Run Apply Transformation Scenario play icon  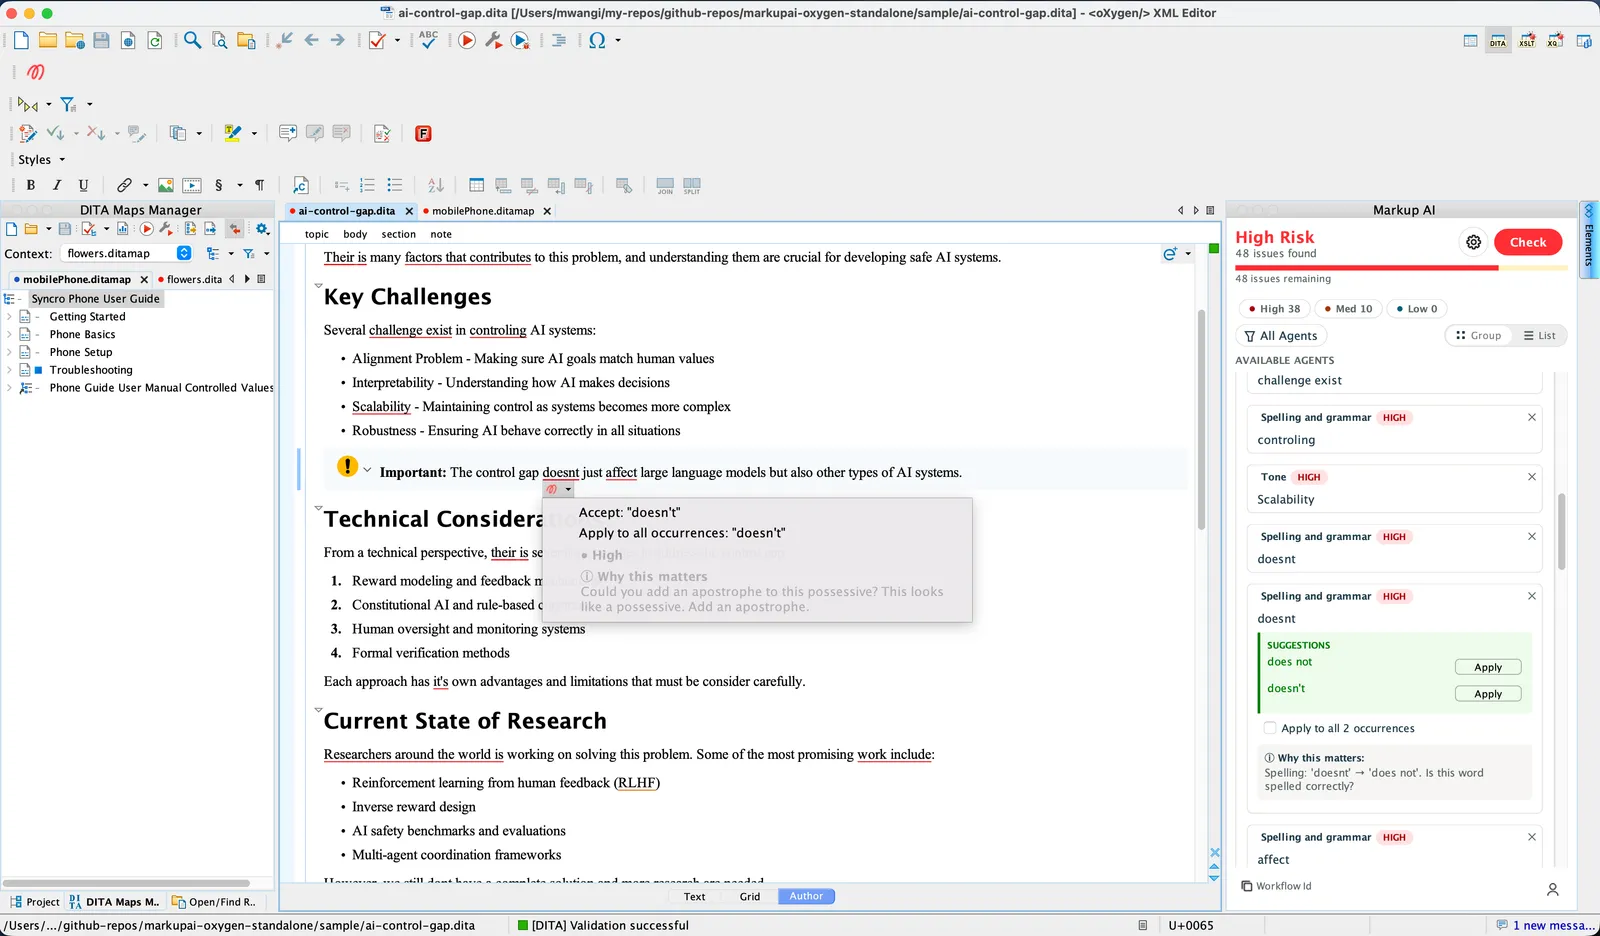tap(467, 40)
